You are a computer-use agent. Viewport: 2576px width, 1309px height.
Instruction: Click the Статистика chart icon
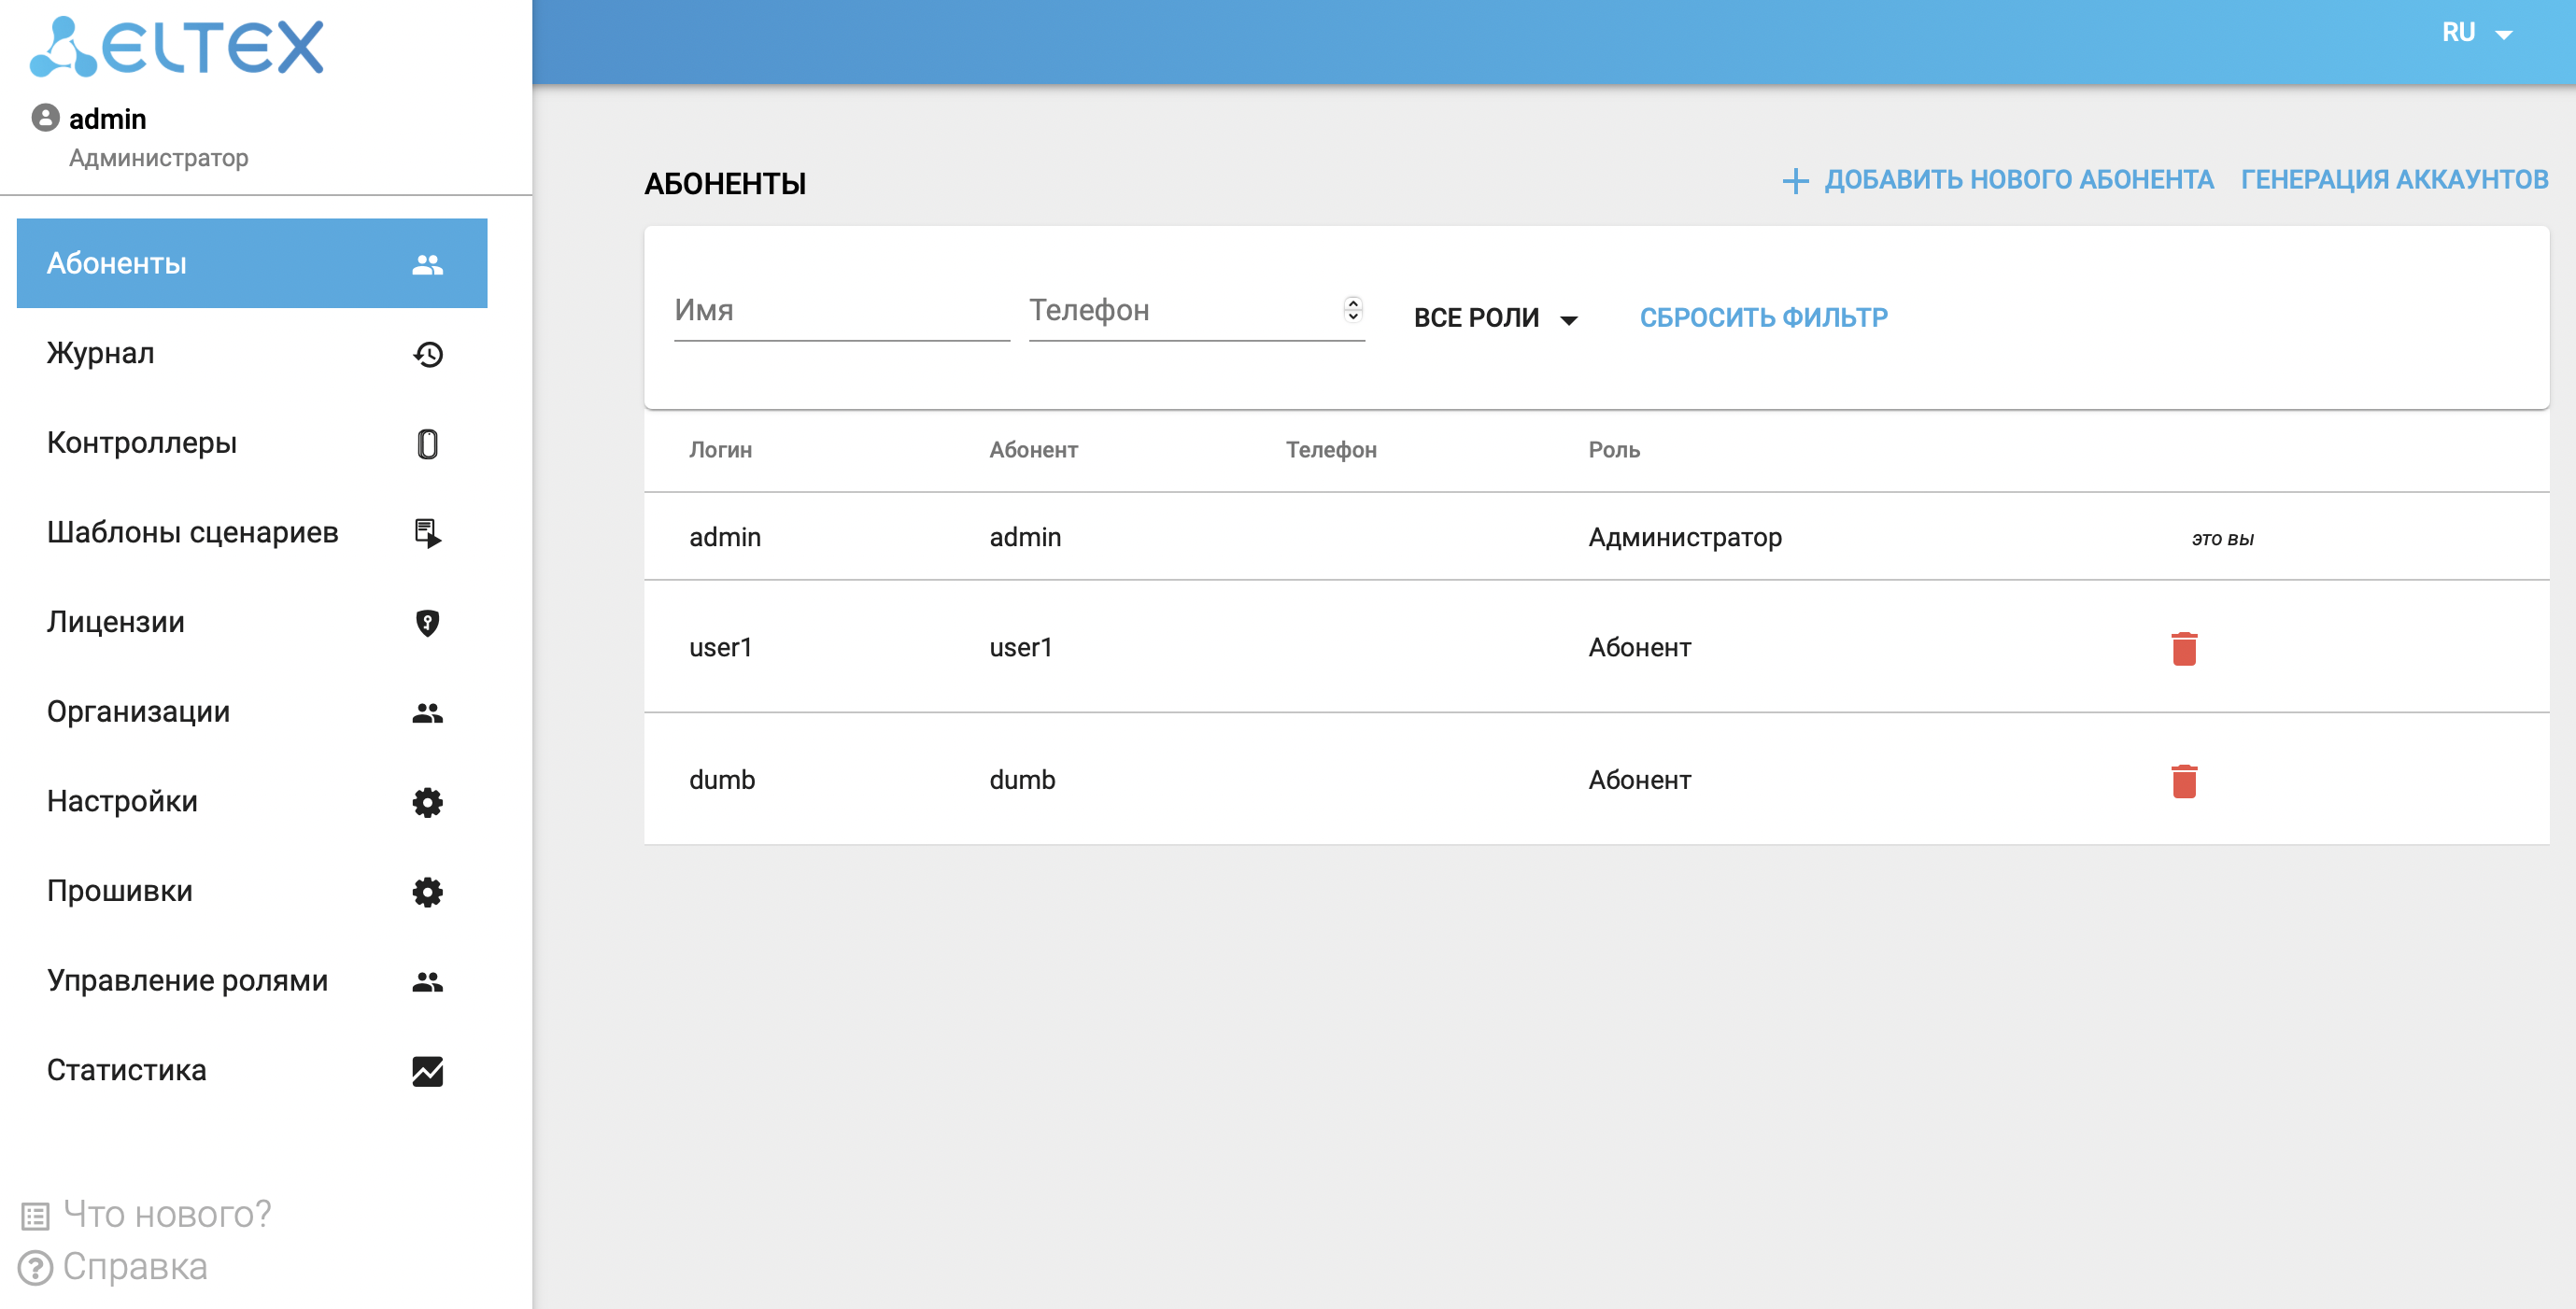pos(427,1071)
